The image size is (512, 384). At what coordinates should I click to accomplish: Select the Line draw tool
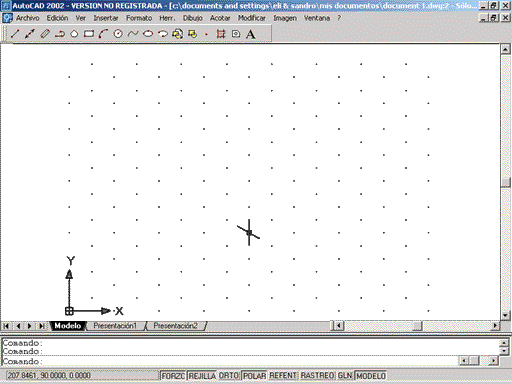click(x=15, y=34)
